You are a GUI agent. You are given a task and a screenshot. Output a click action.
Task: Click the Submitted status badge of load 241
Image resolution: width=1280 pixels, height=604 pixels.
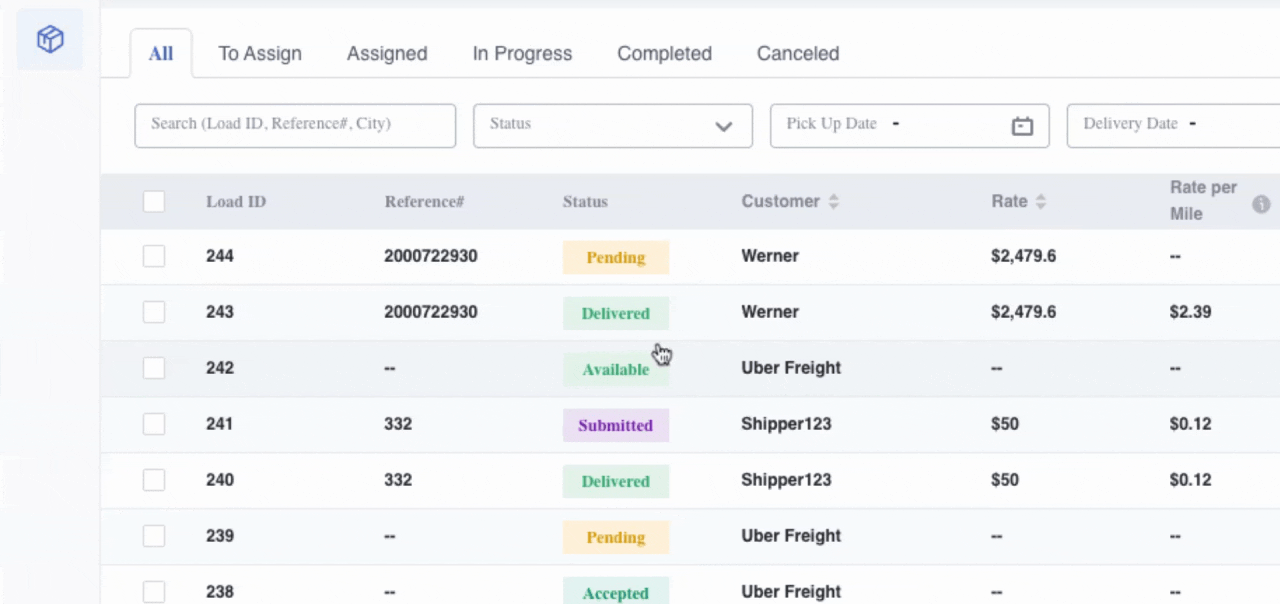point(615,426)
